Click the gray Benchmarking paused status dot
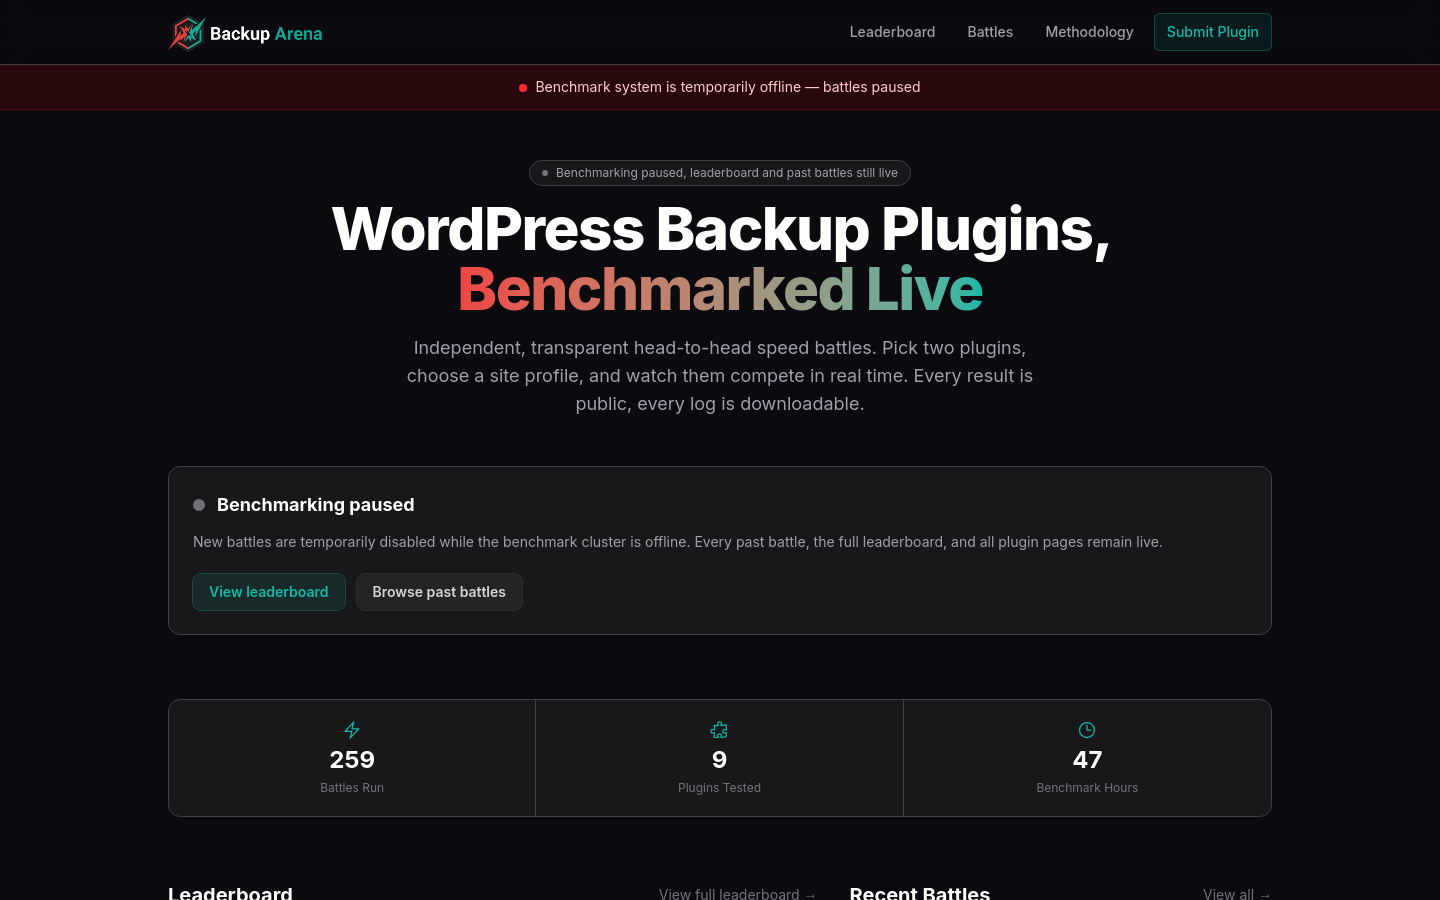The height and width of the screenshot is (900, 1440). tap(199, 505)
